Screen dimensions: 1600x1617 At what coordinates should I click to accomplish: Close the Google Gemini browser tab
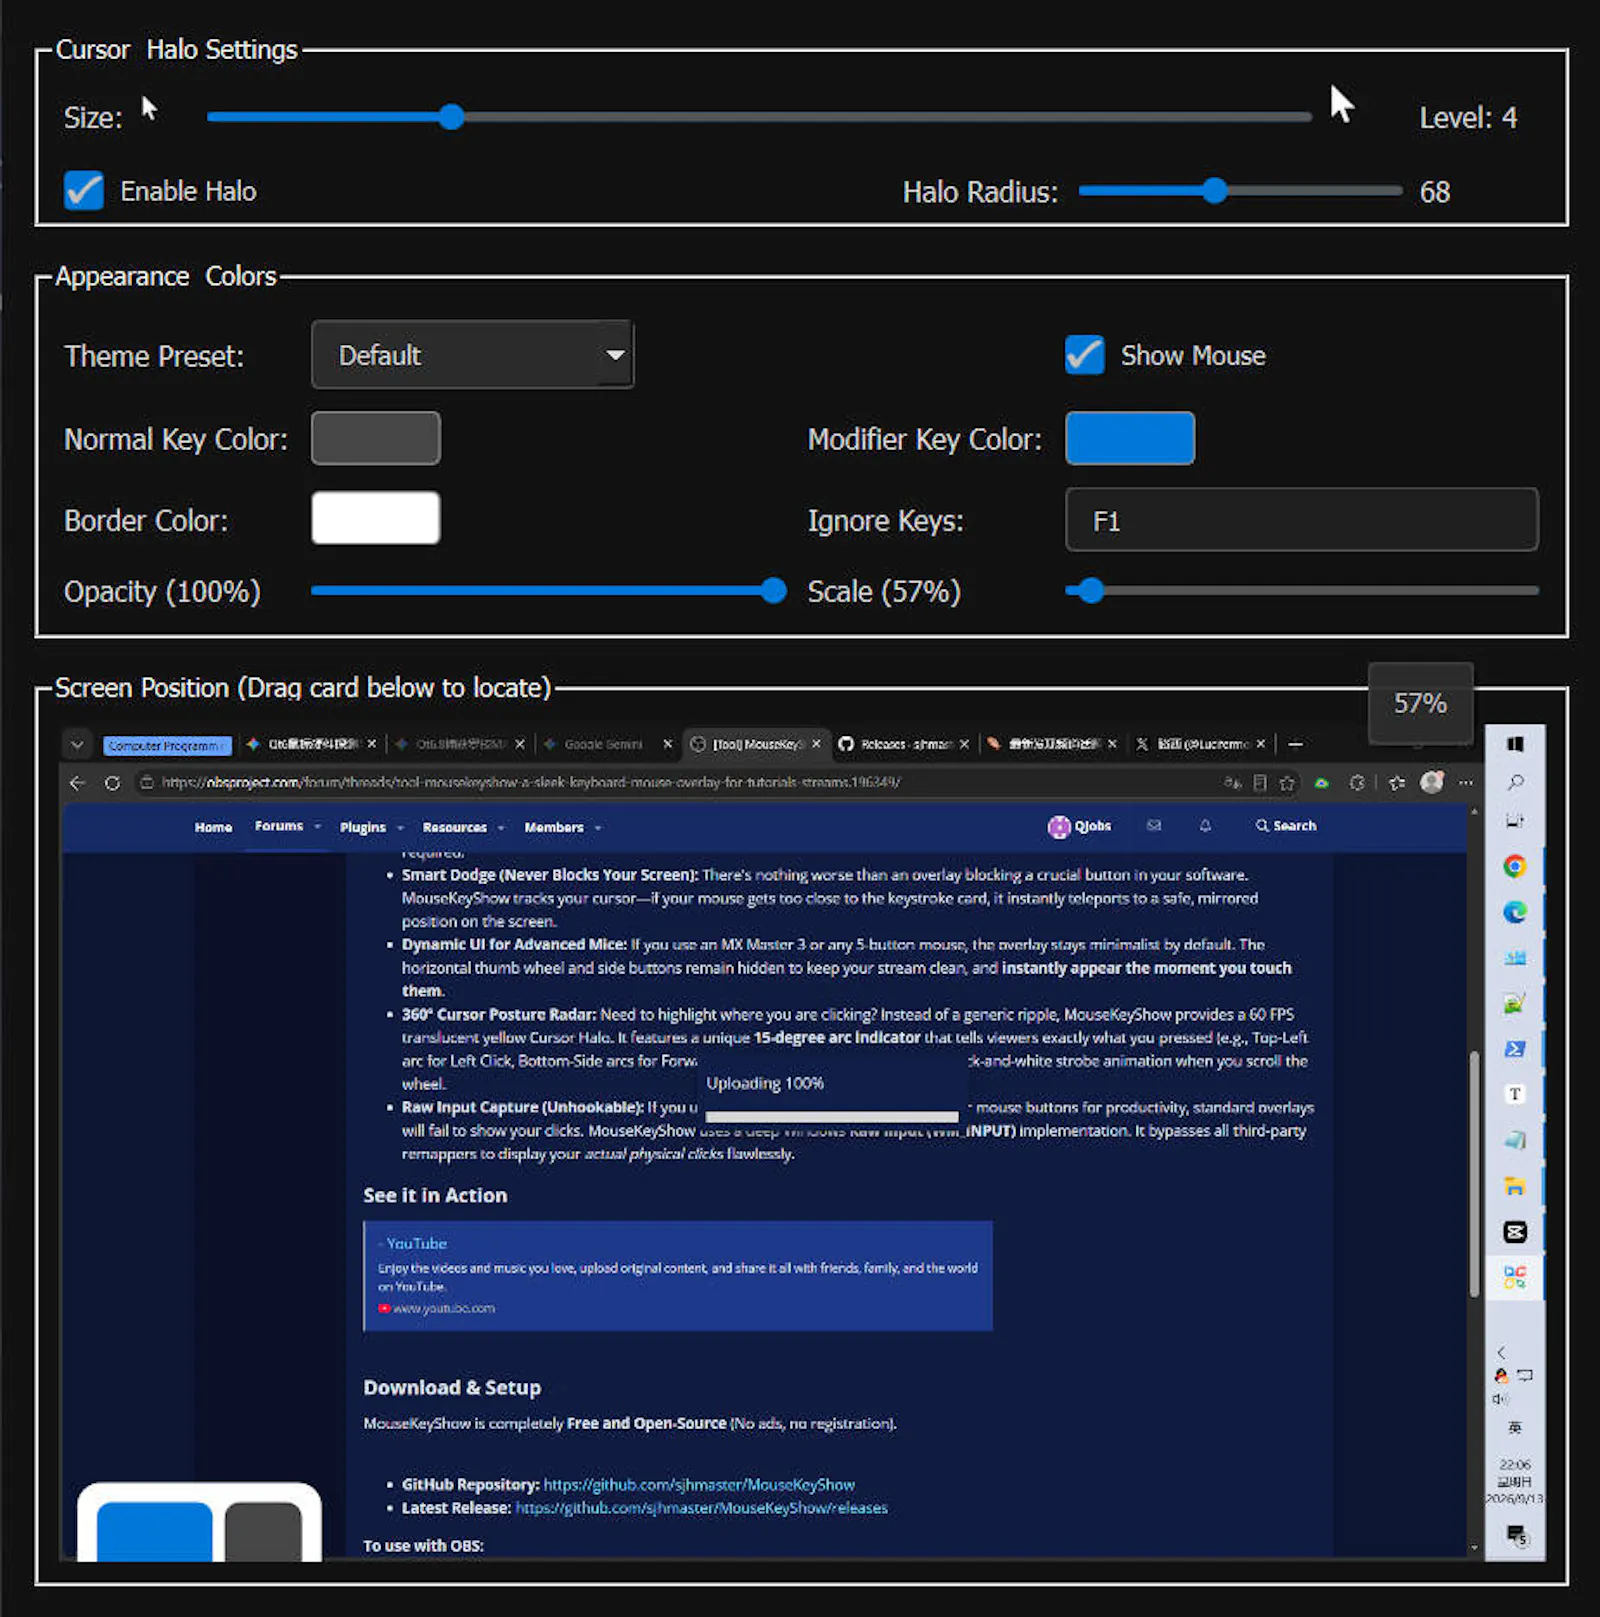point(668,744)
